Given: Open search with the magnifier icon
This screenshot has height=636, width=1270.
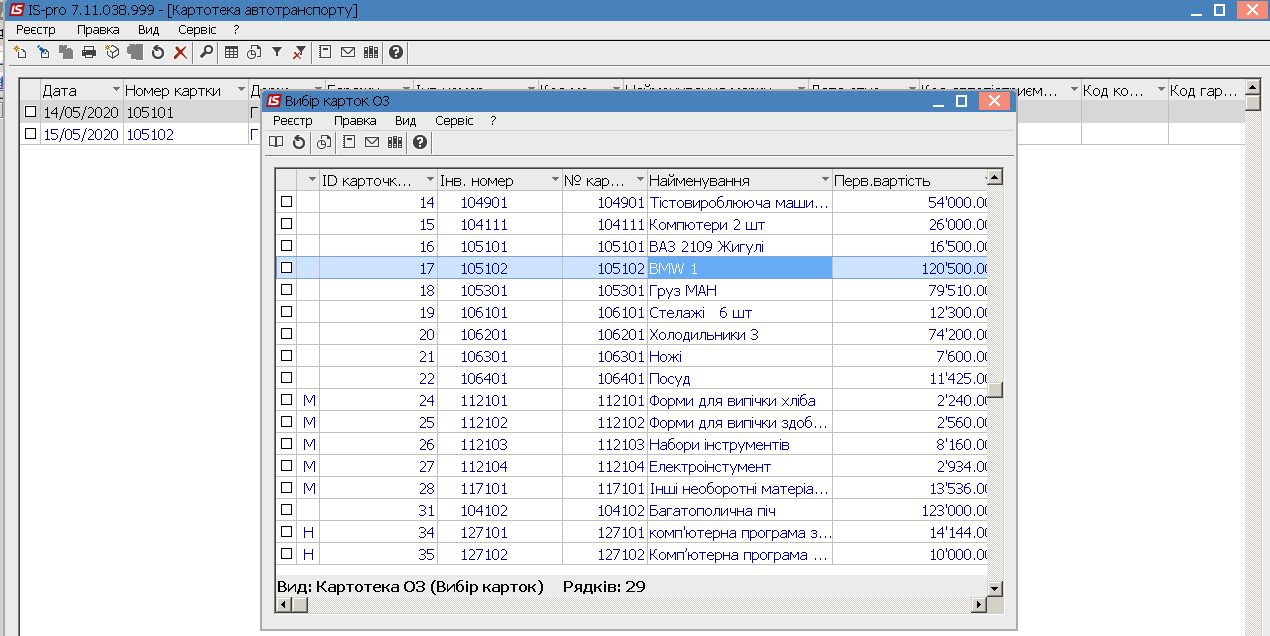Looking at the screenshot, I should pyautogui.click(x=206, y=52).
